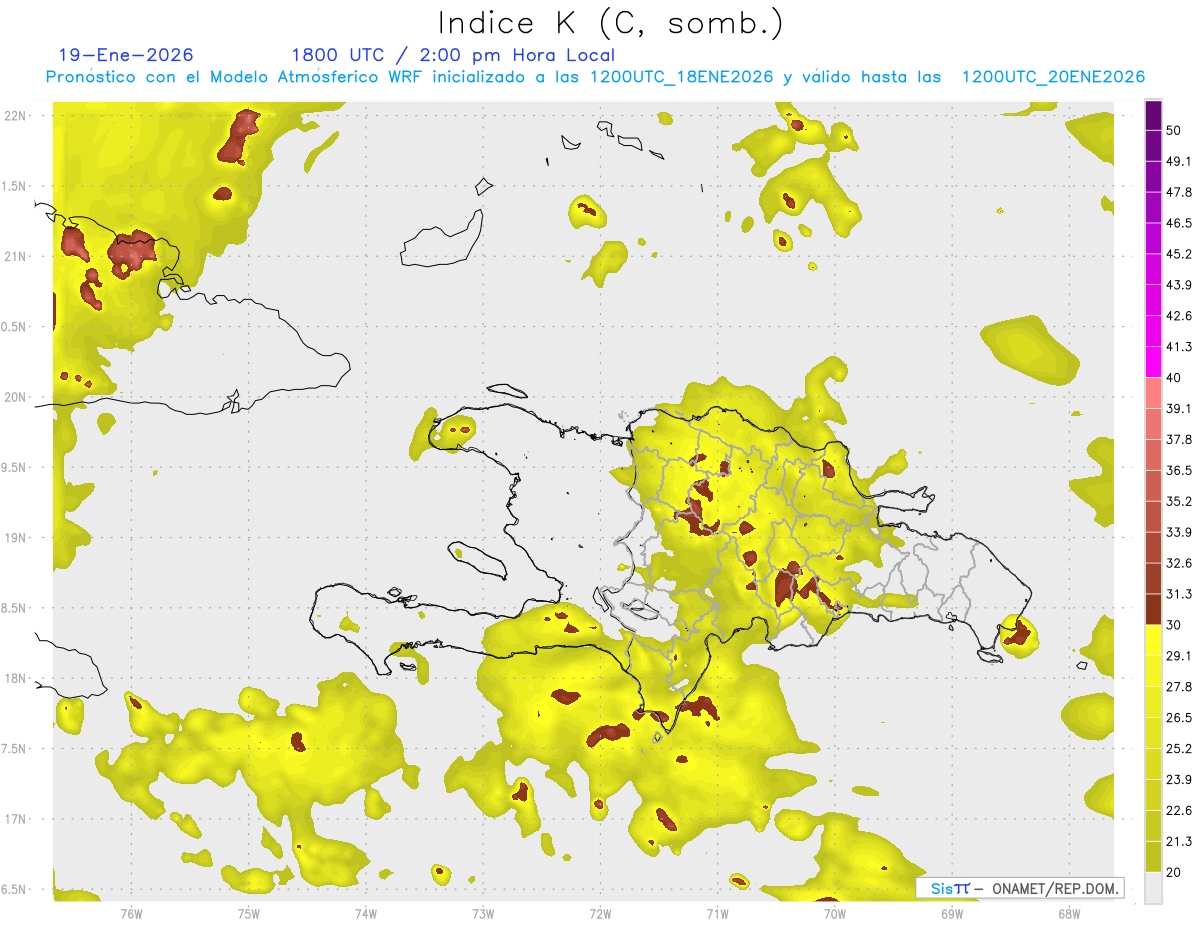Viewport: 1200px width, 927px height.
Task: Click the colorbar label "33.9"
Action: pyautogui.click(x=1179, y=532)
